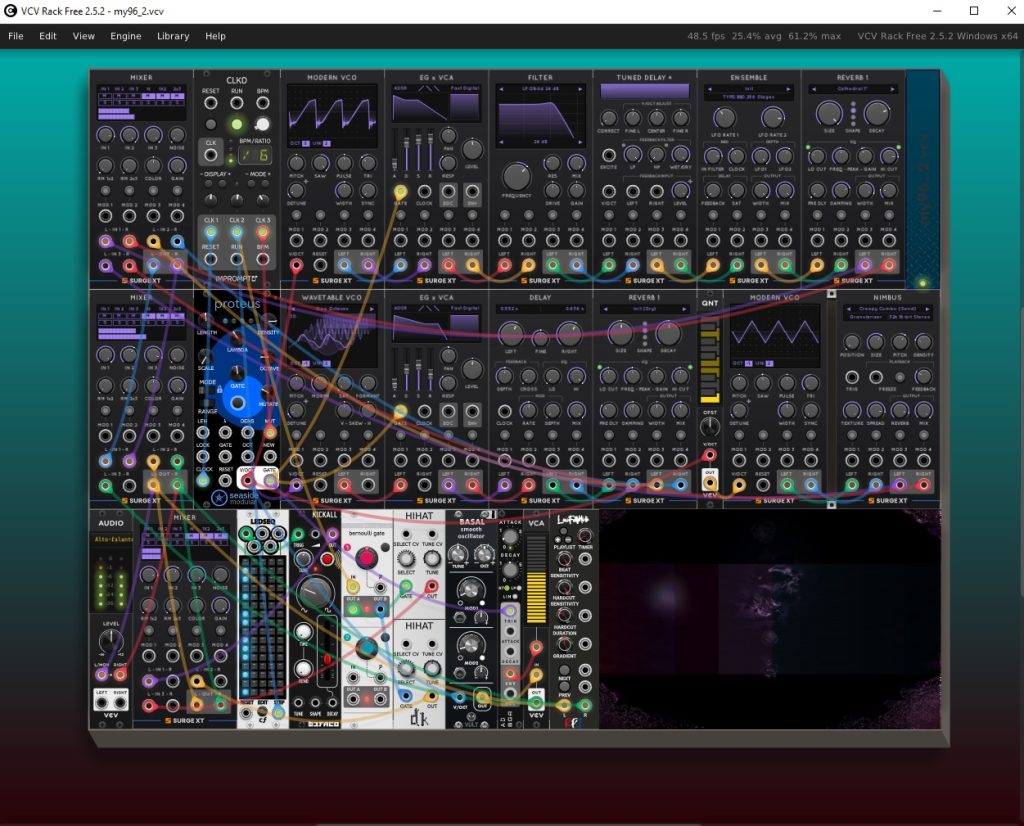Viewport: 1024px width, 826px height.
Task: Toggle the LO CUT enable light on Reverb 1
Action: 808,147
